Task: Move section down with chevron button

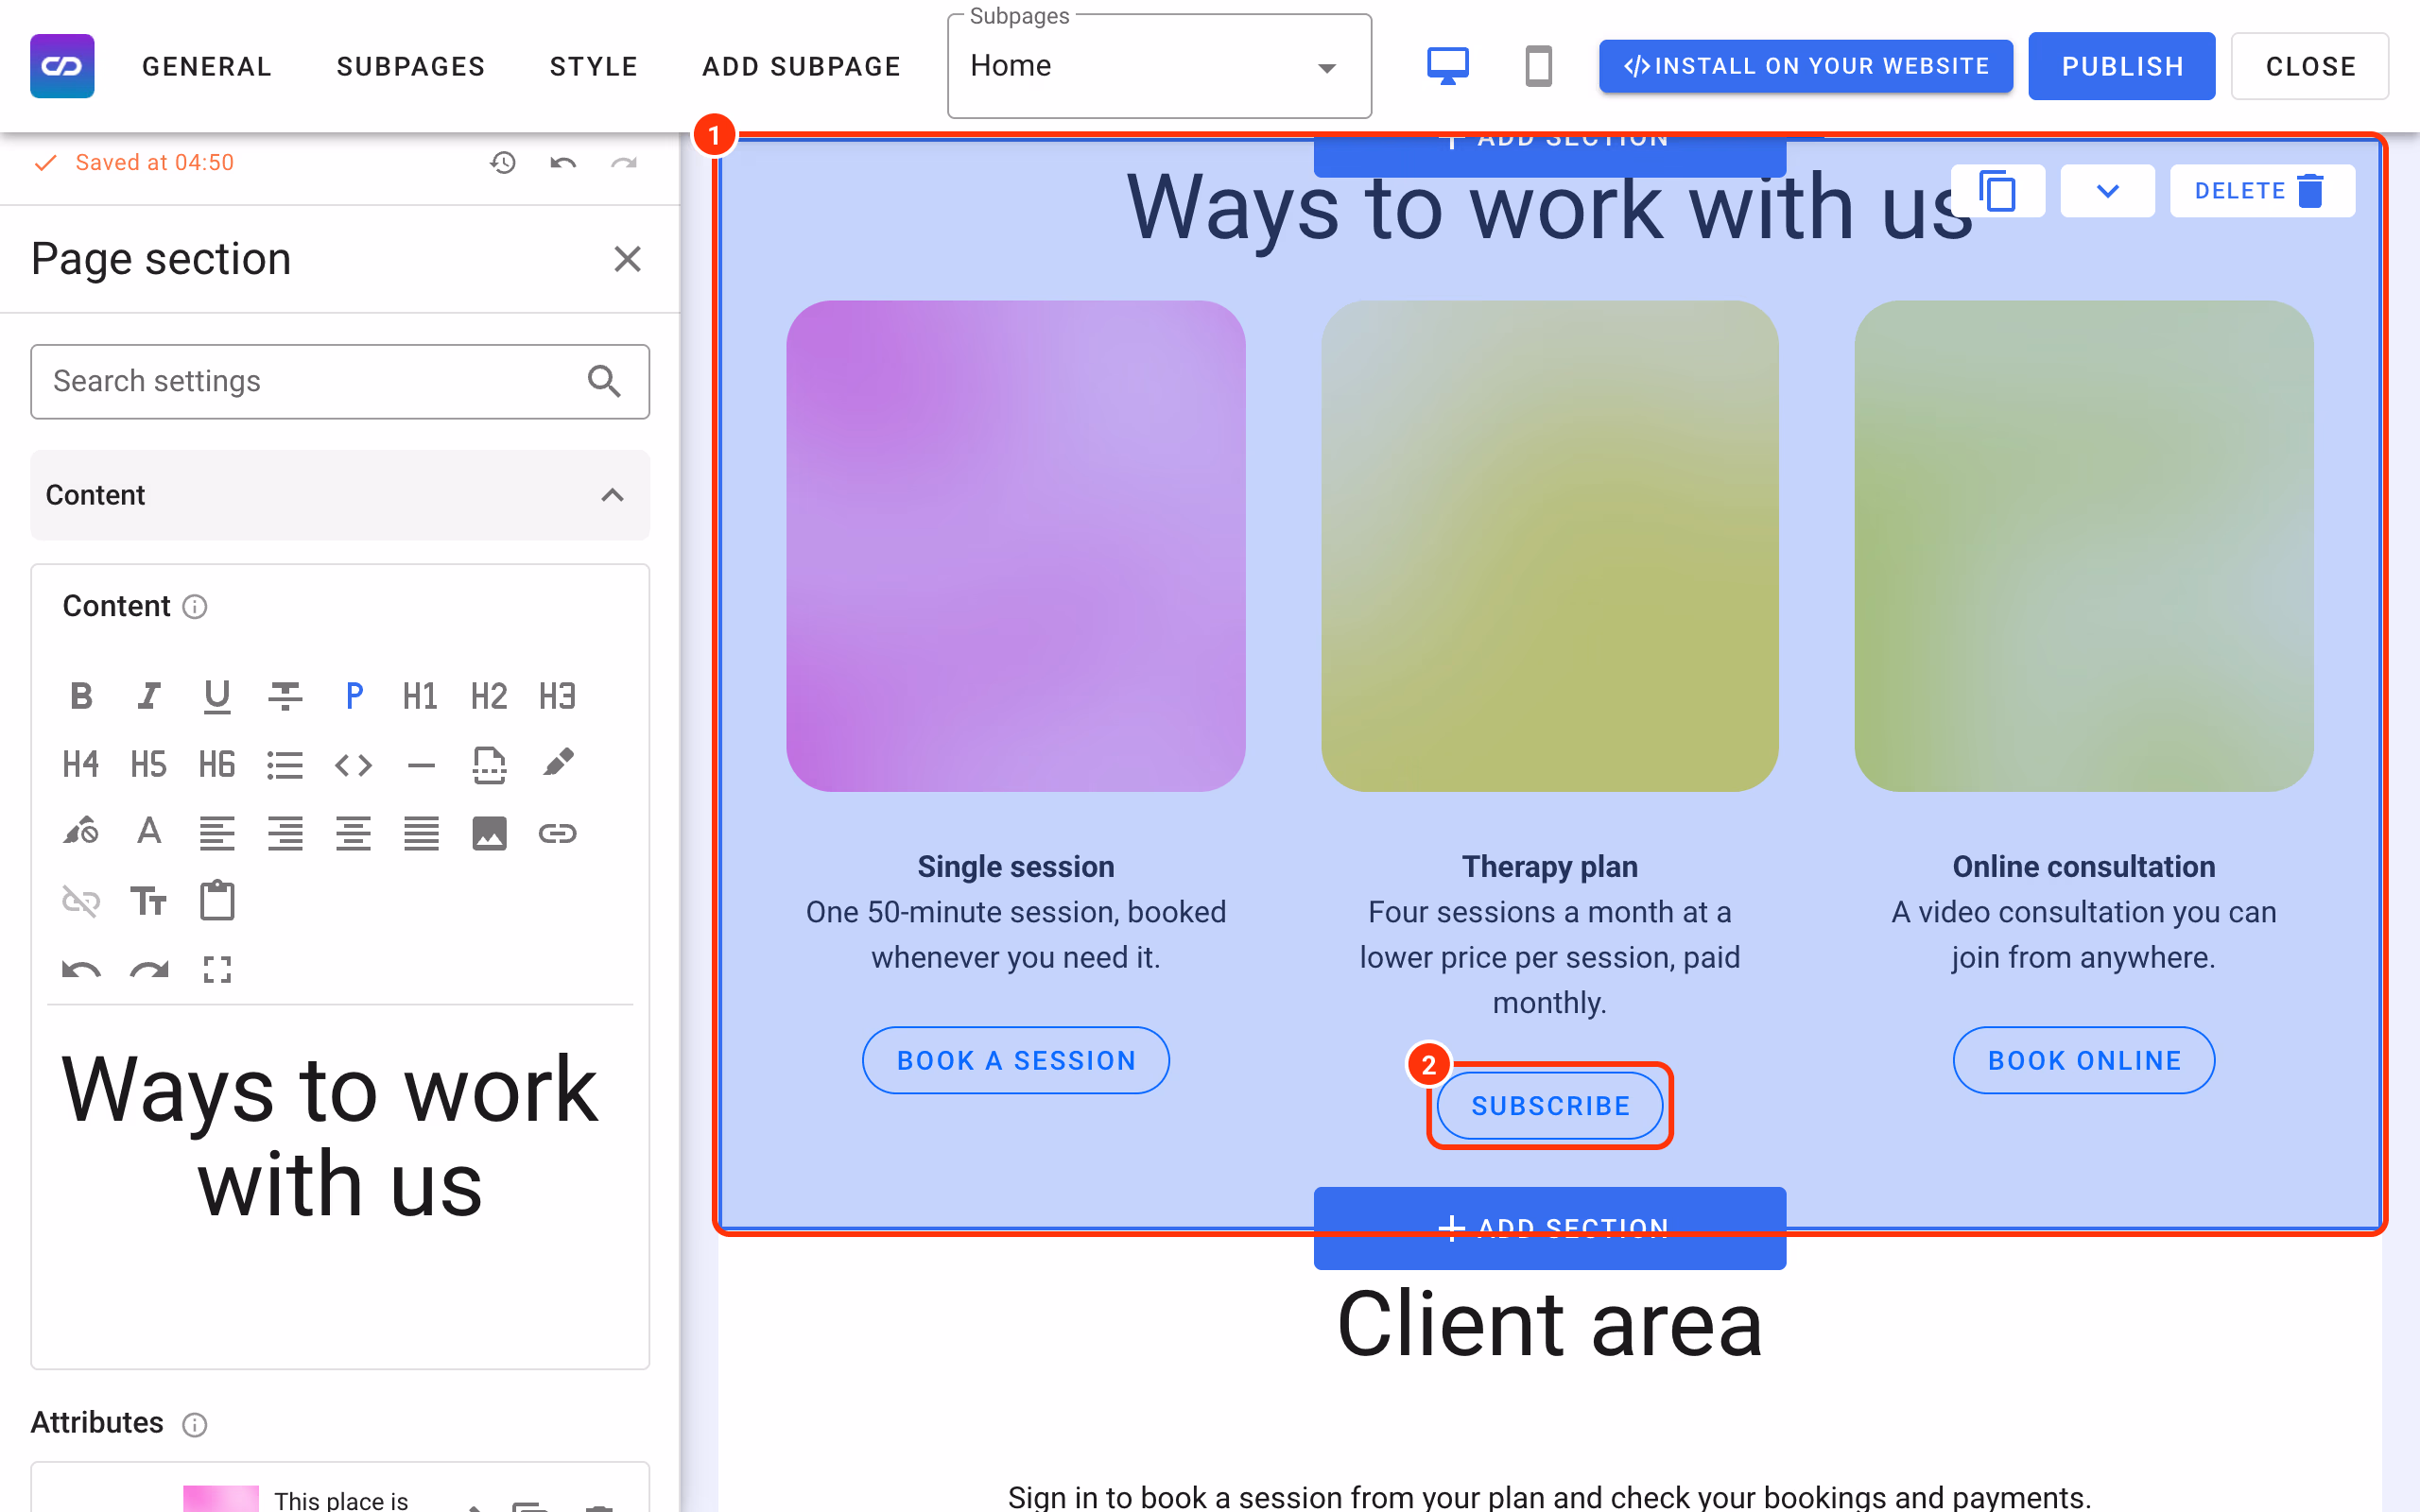Action: pos(2107,191)
